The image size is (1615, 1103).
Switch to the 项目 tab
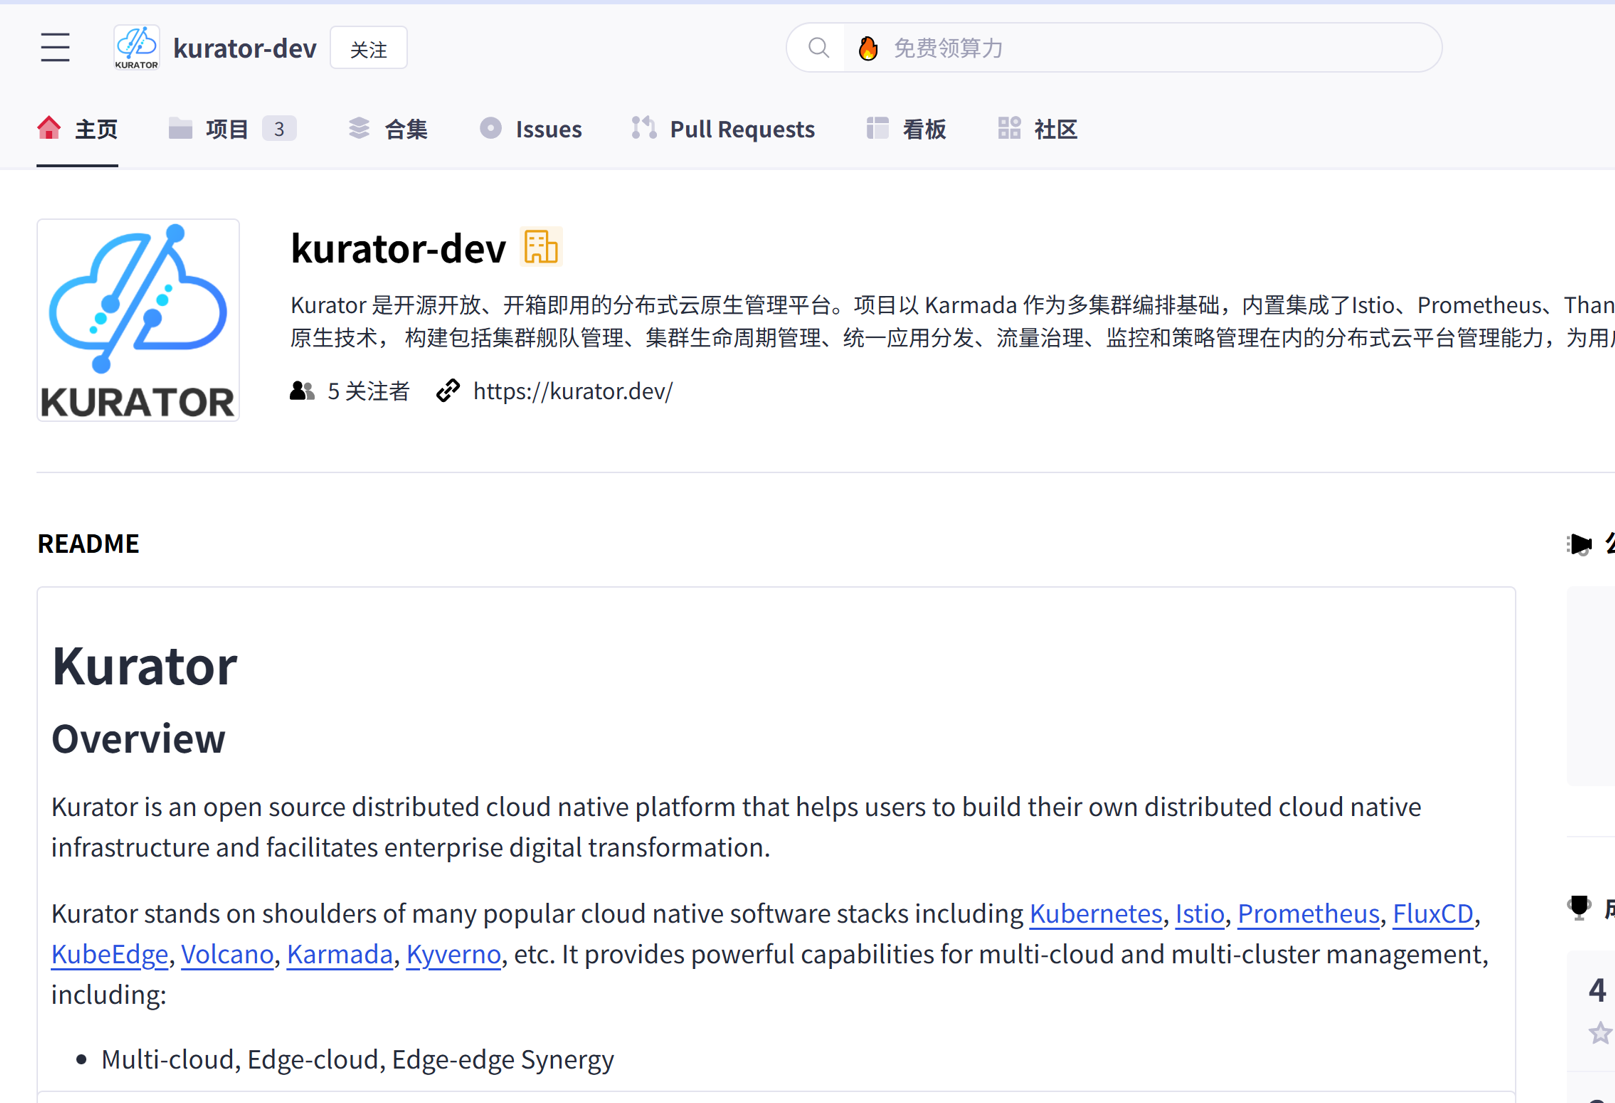pyautogui.click(x=232, y=129)
